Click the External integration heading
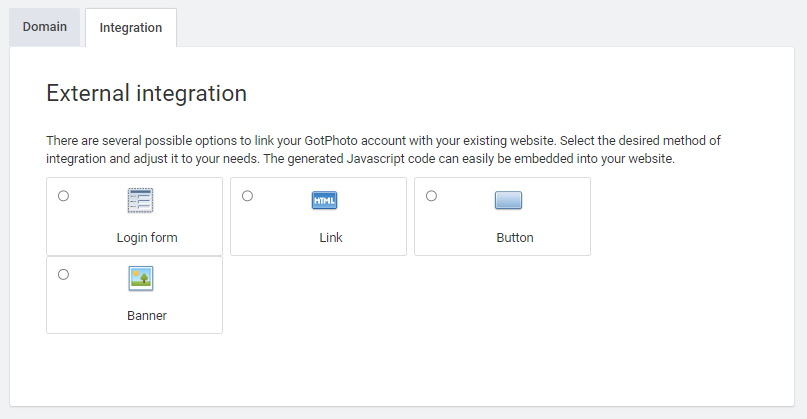Screen dimensions: 807x419 tap(147, 93)
